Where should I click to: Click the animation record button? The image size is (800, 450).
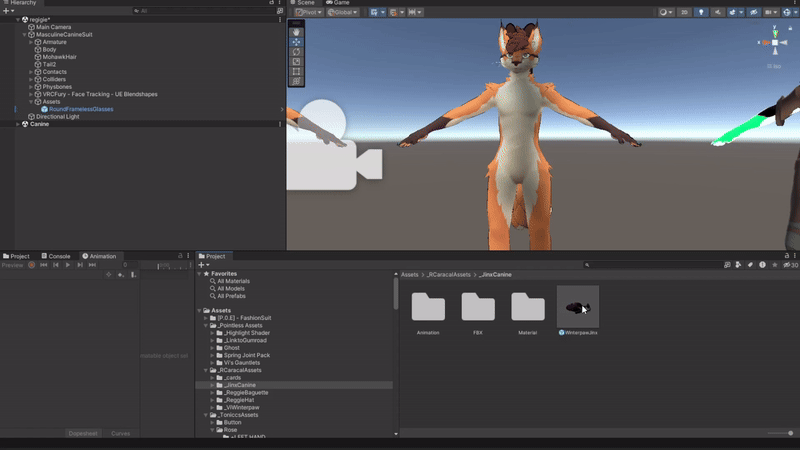31,265
